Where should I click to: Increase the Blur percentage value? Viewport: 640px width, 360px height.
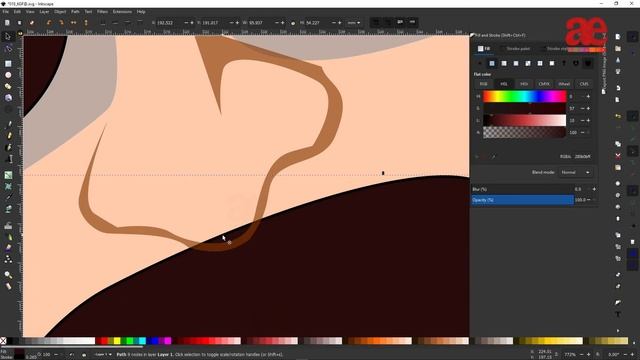point(594,189)
